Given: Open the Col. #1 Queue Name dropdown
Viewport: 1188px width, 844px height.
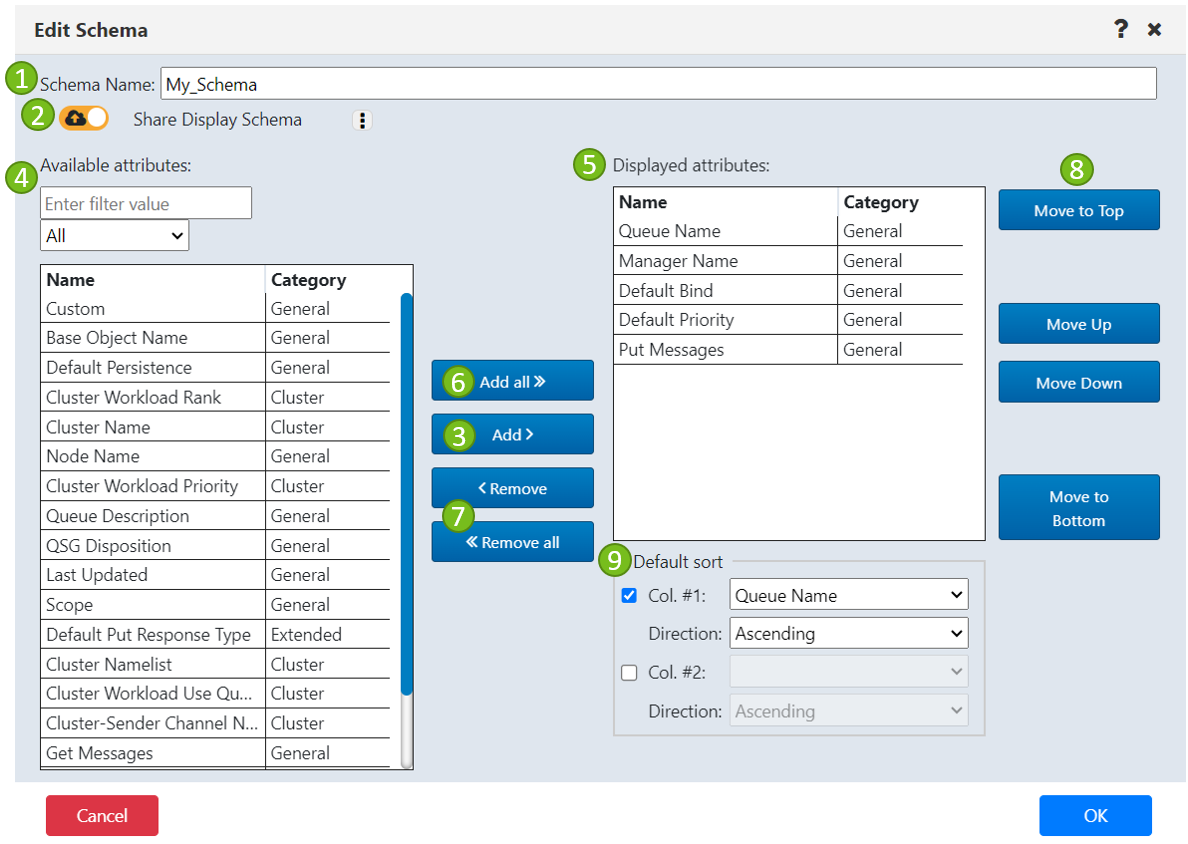Looking at the screenshot, I should click(x=849, y=595).
